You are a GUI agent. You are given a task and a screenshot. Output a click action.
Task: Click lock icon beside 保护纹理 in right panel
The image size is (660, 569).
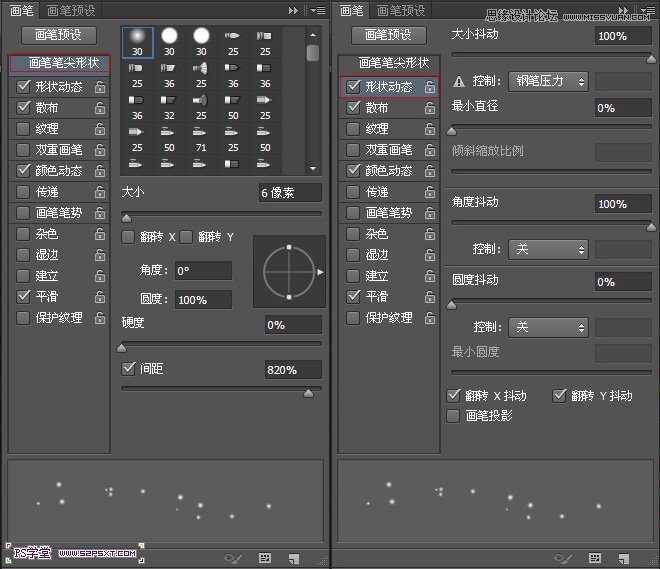point(430,318)
